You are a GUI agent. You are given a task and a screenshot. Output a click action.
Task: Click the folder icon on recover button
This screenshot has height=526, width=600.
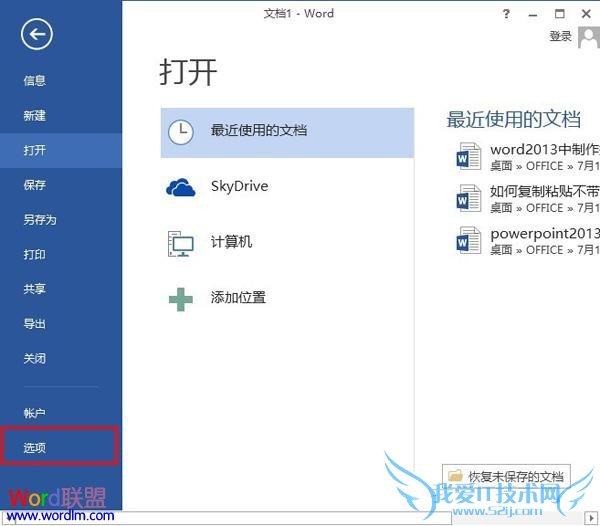pyautogui.click(x=455, y=476)
